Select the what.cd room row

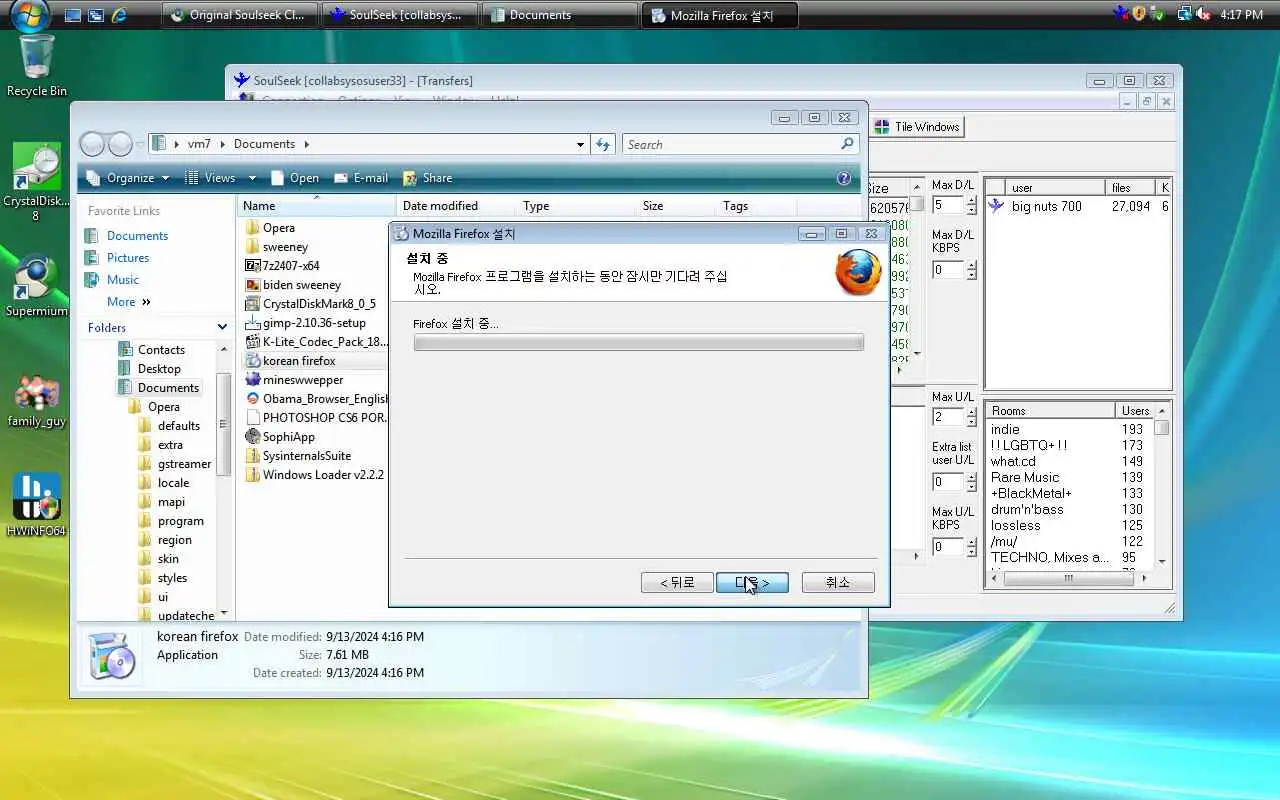[1068, 461]
